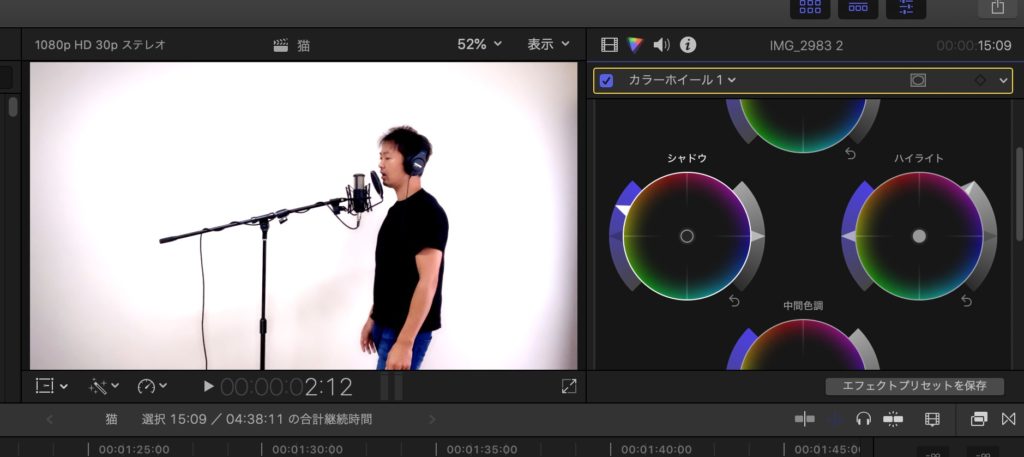Click the left sidebar scrollbar handle
The height and width of the screenshot is (457, 1024).
(x=13, y=106)
